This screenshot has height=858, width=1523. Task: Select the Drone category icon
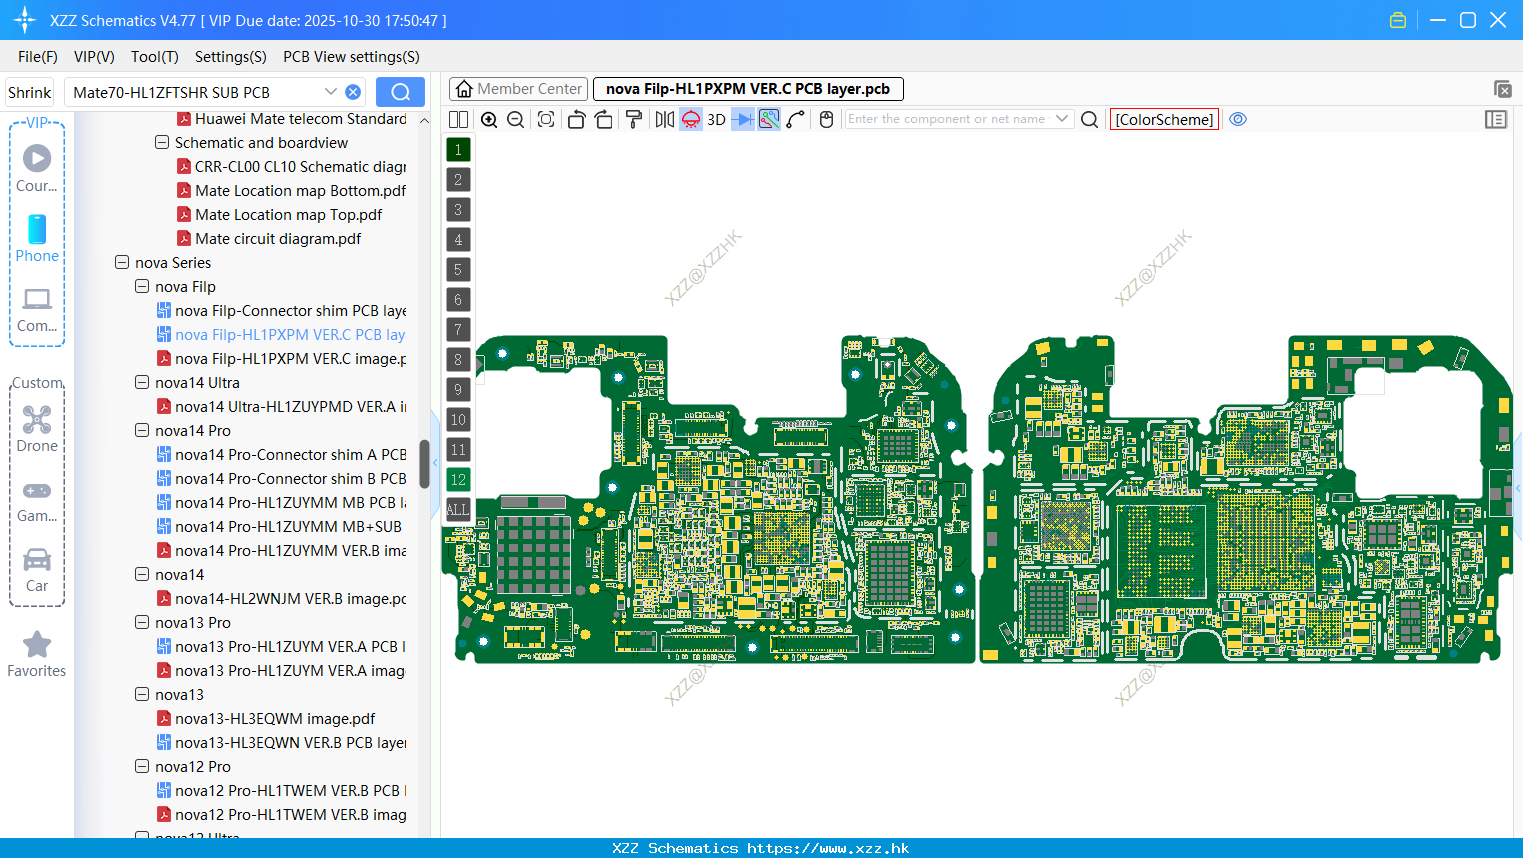[37, 428]
